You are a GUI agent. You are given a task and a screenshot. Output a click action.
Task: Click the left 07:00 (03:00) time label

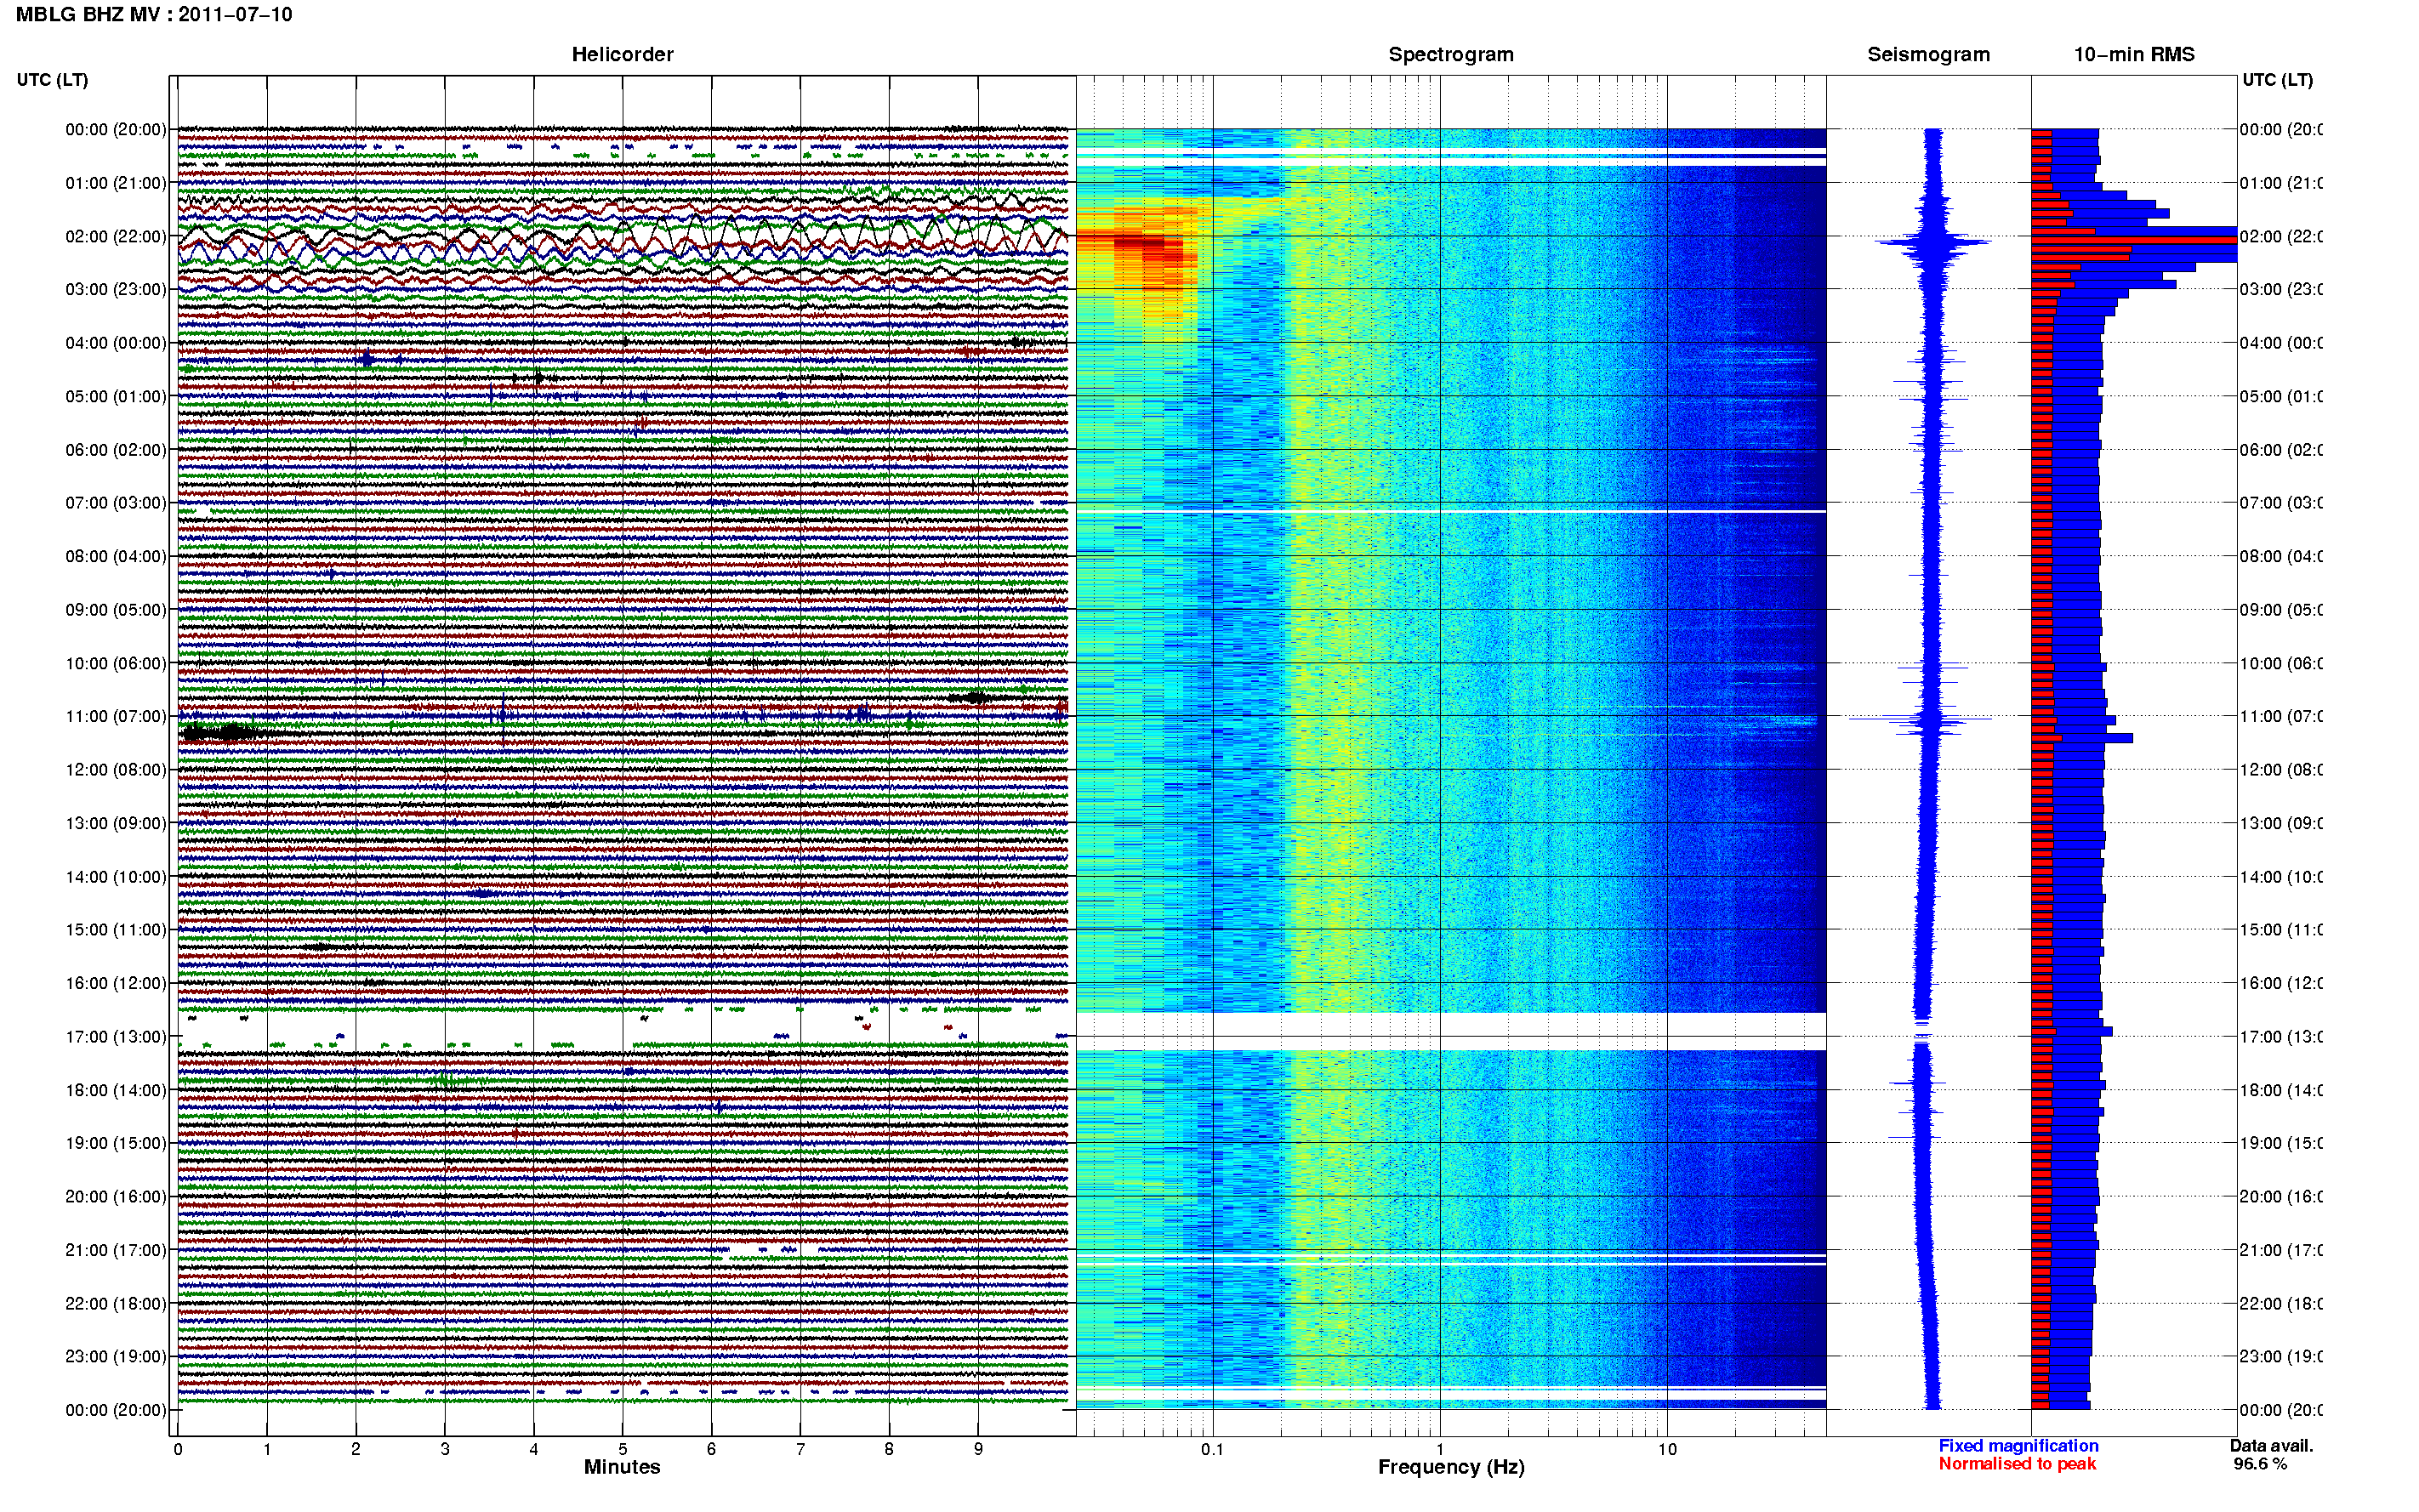(116, 503)
